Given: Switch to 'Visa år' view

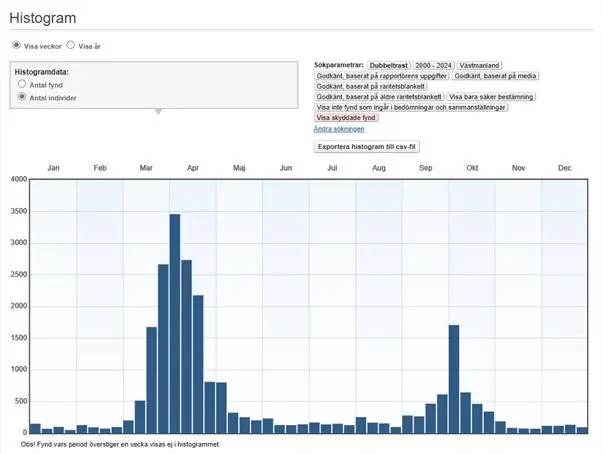Looking at the screenshot, I should pos(71,46).
